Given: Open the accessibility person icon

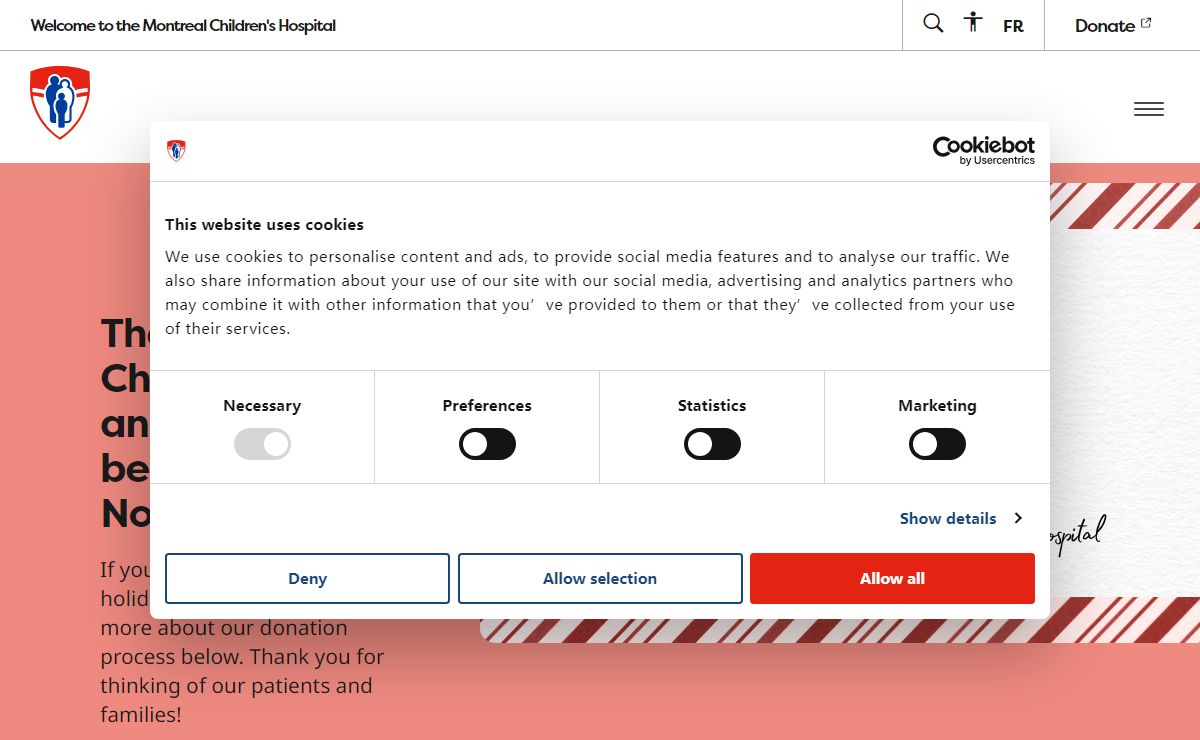Looking at the screenshot, I should pyautogui.click(x=973, y=22).
